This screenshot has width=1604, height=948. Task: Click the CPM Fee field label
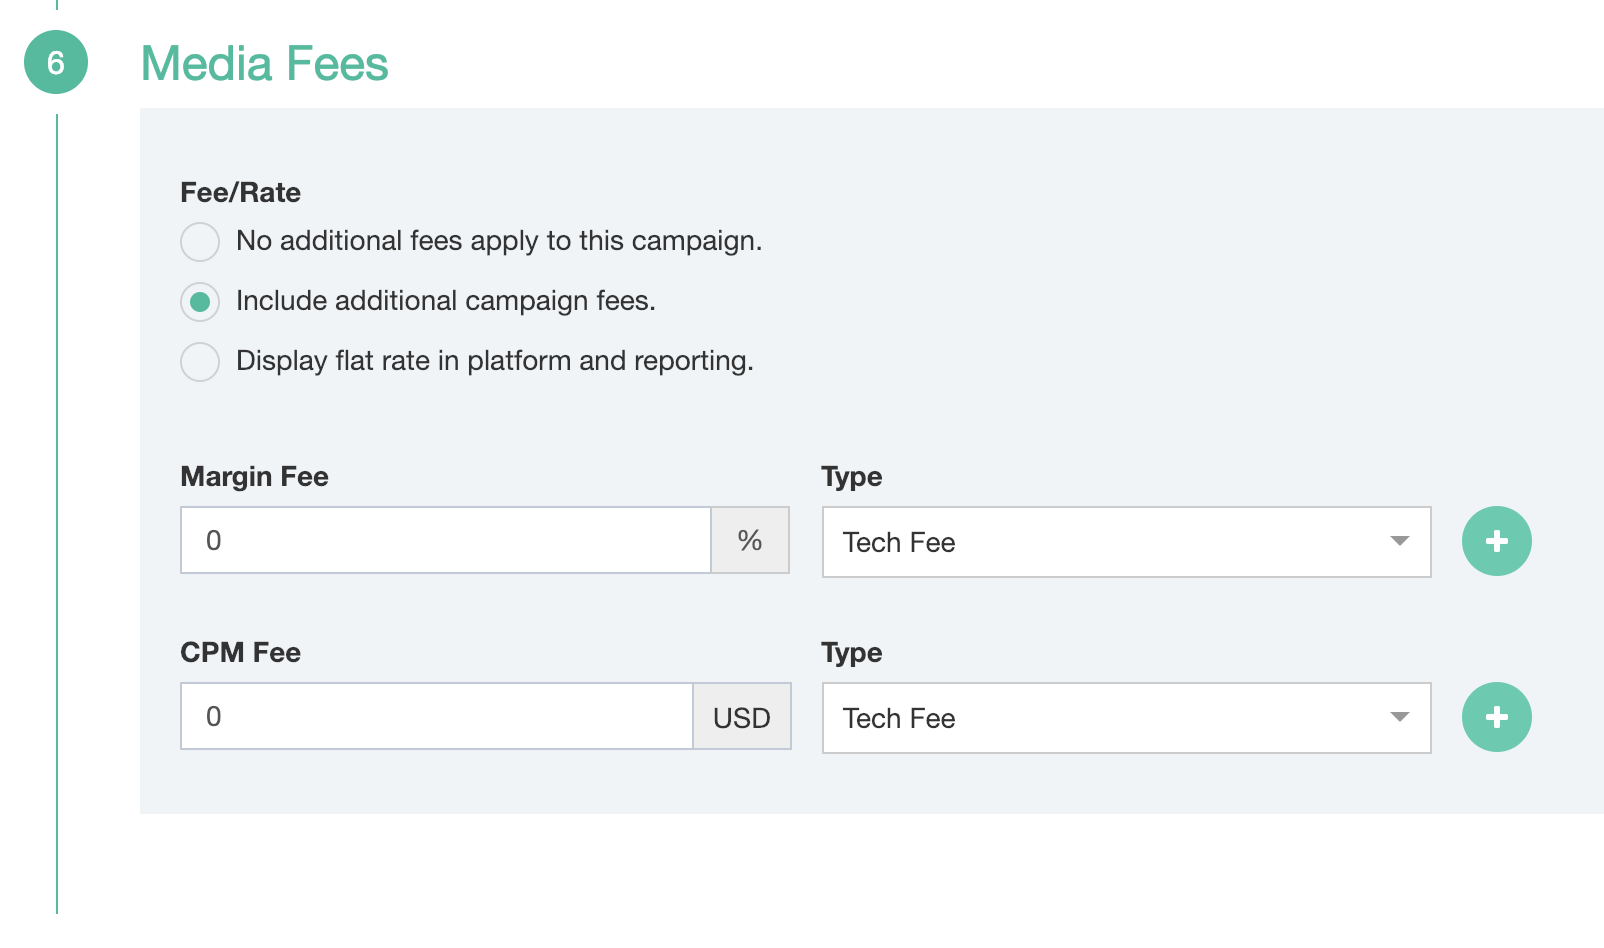pos(240,652)
